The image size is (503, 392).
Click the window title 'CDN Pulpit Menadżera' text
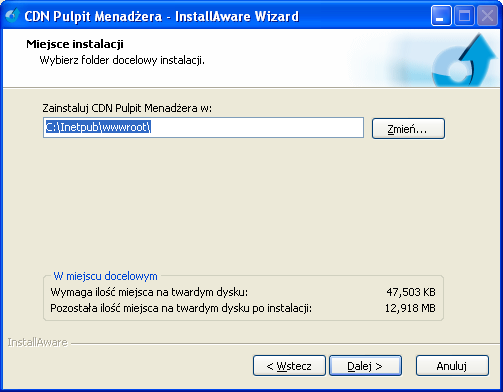(93, 16)
